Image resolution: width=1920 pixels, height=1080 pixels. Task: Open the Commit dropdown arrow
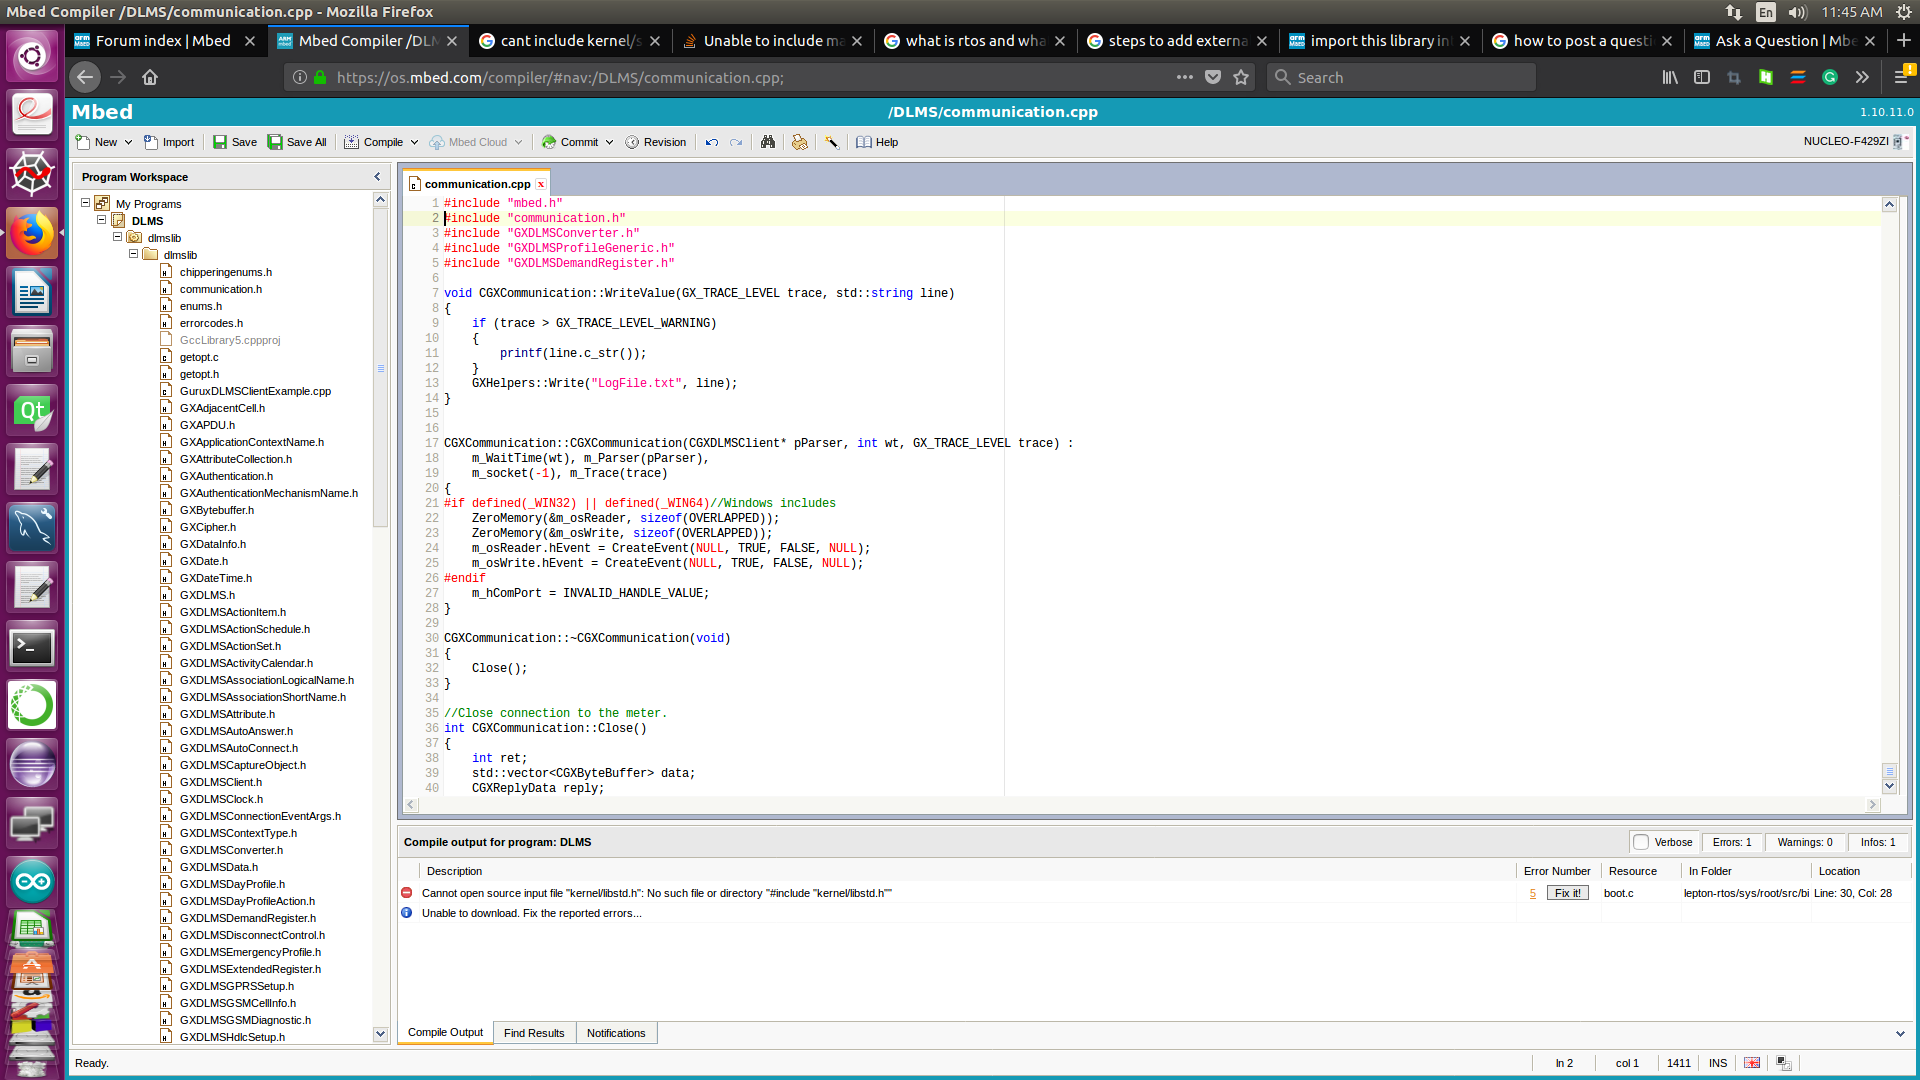point(610,142)
